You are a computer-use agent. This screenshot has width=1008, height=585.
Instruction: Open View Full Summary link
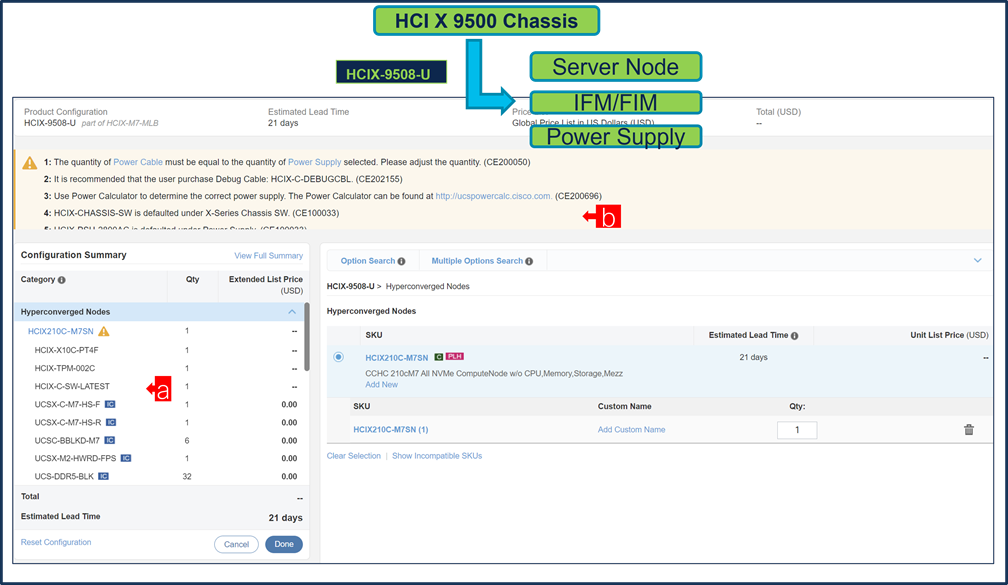(268, 256)
